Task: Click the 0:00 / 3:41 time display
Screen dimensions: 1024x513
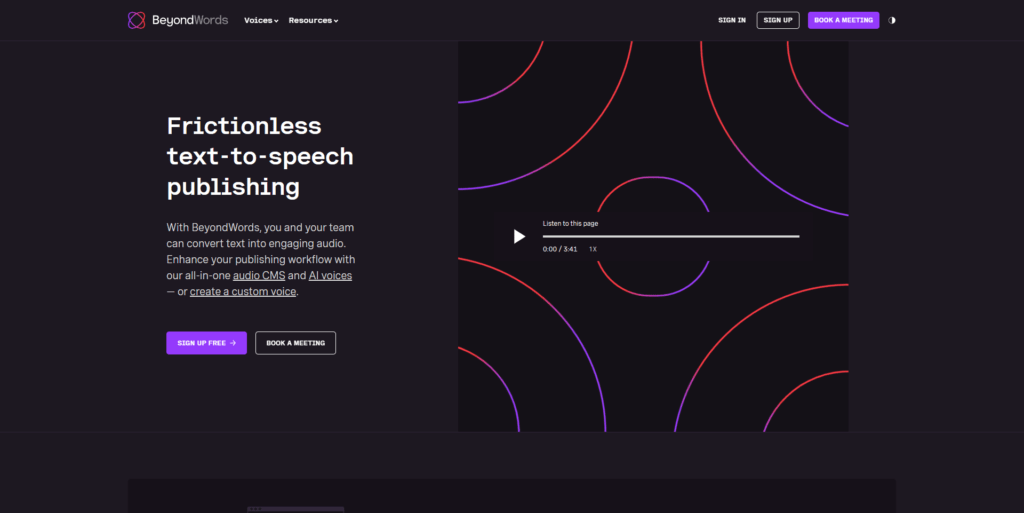Action: pos(560,249)
